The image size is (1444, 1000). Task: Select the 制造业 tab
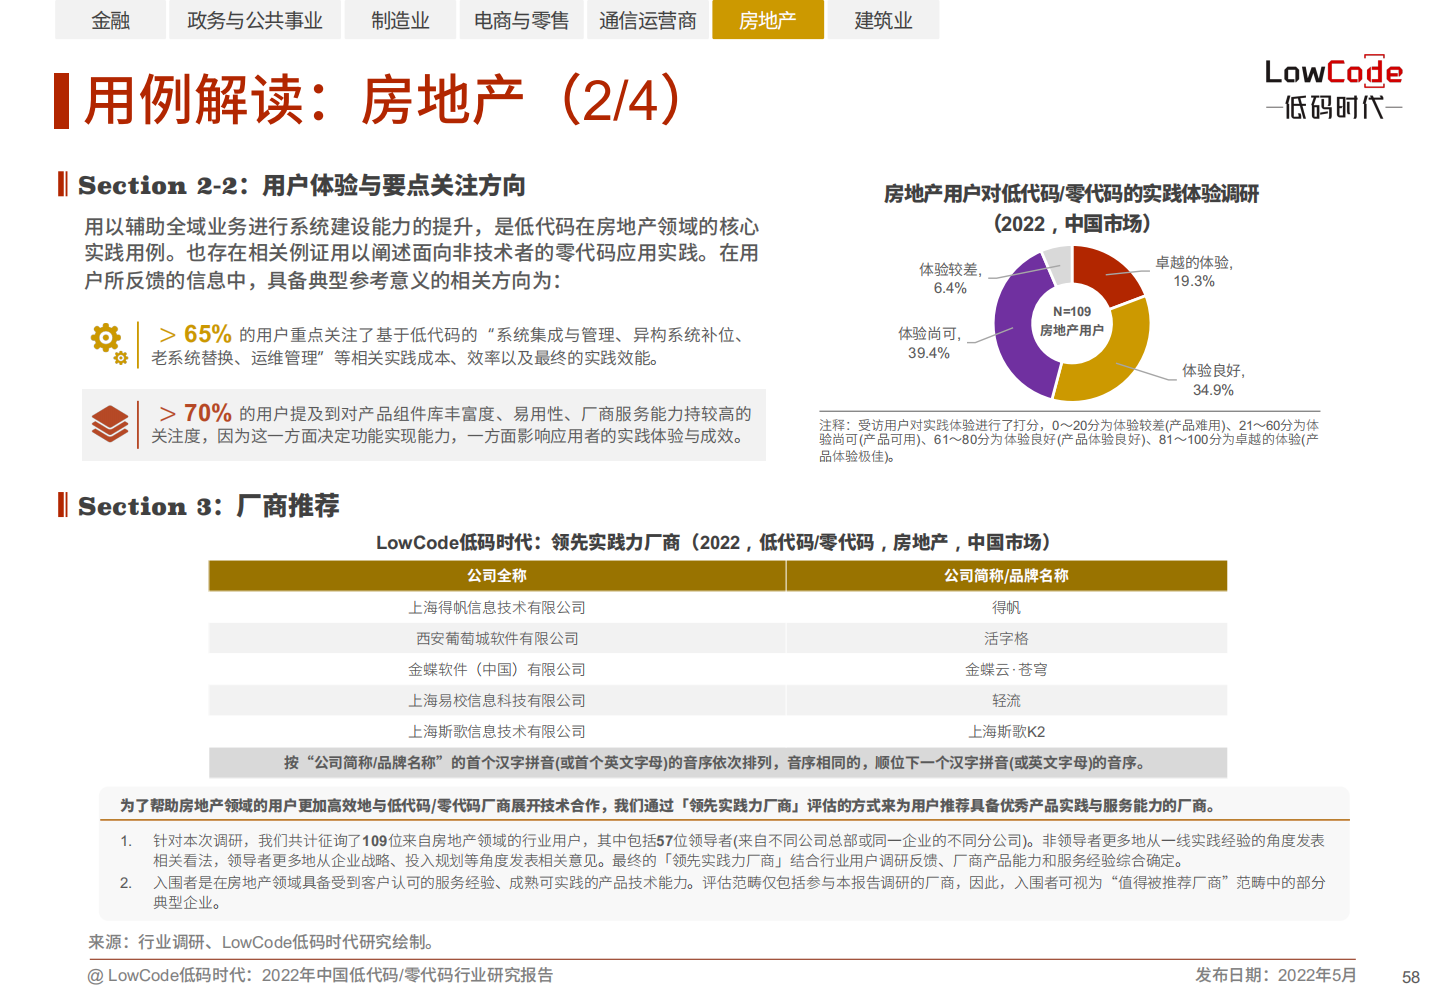point(400,20)
